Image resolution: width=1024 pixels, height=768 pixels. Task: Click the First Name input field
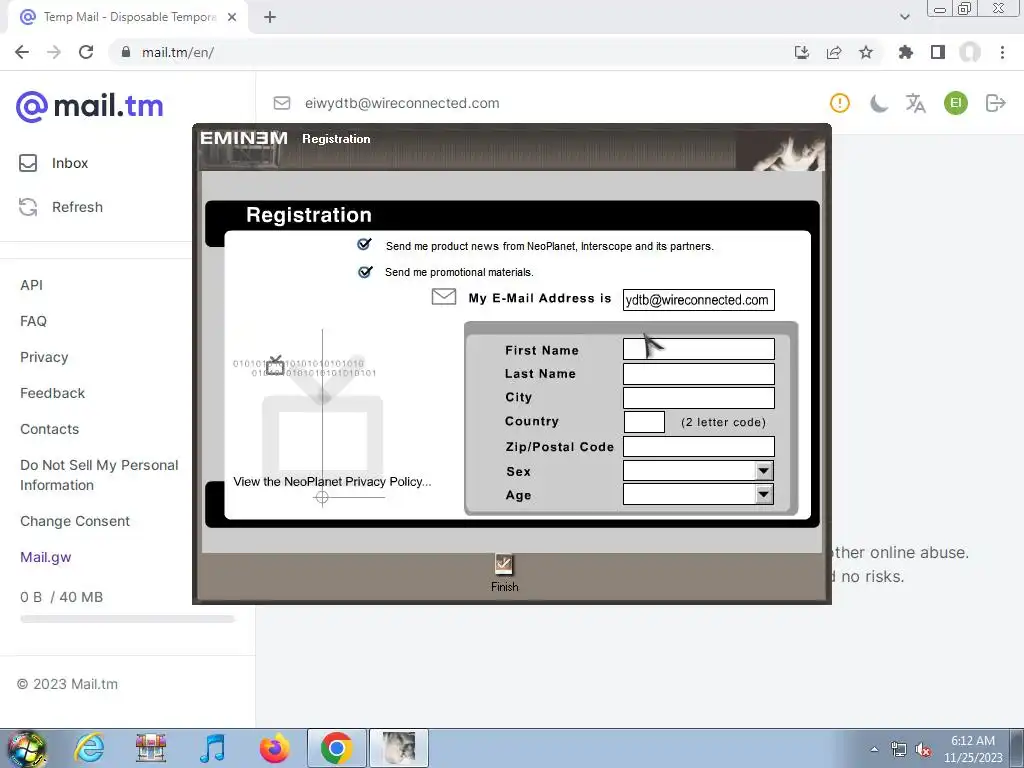(699, 349)
